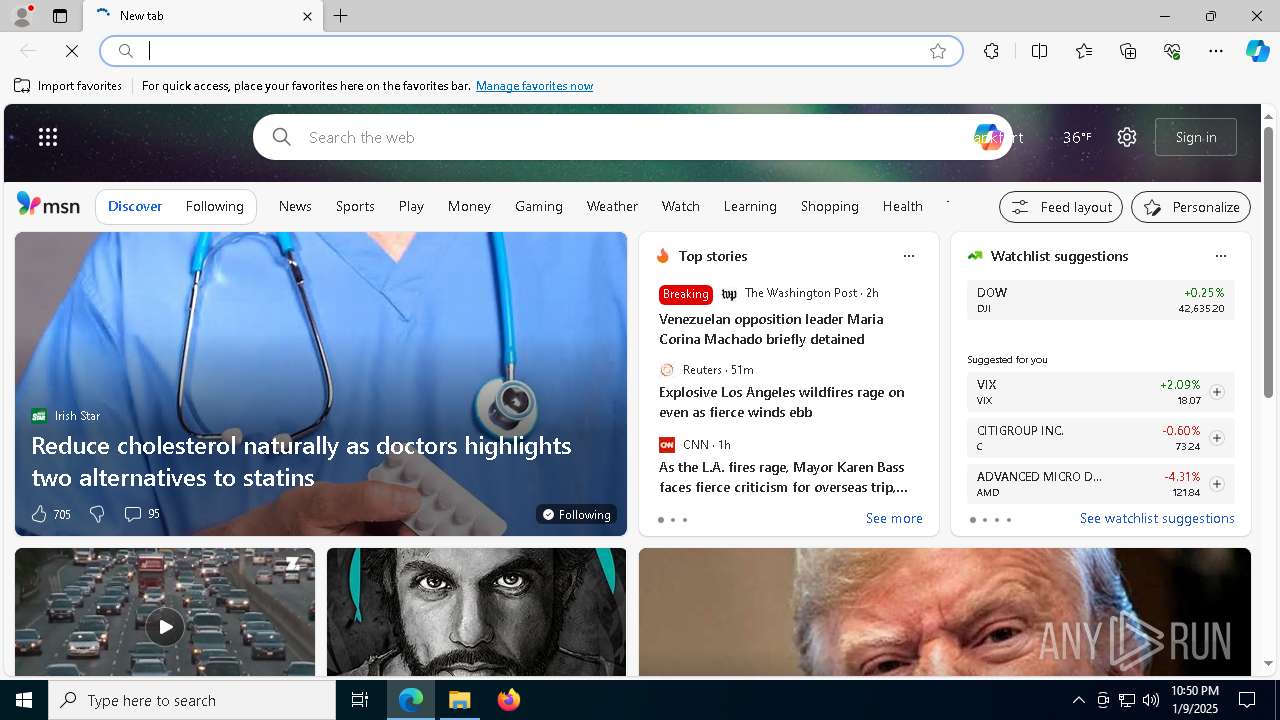The height and width of the screenshot is (720, 1280).
Task: Open the Extensions puzzle icon
Action: click(991, 51)
